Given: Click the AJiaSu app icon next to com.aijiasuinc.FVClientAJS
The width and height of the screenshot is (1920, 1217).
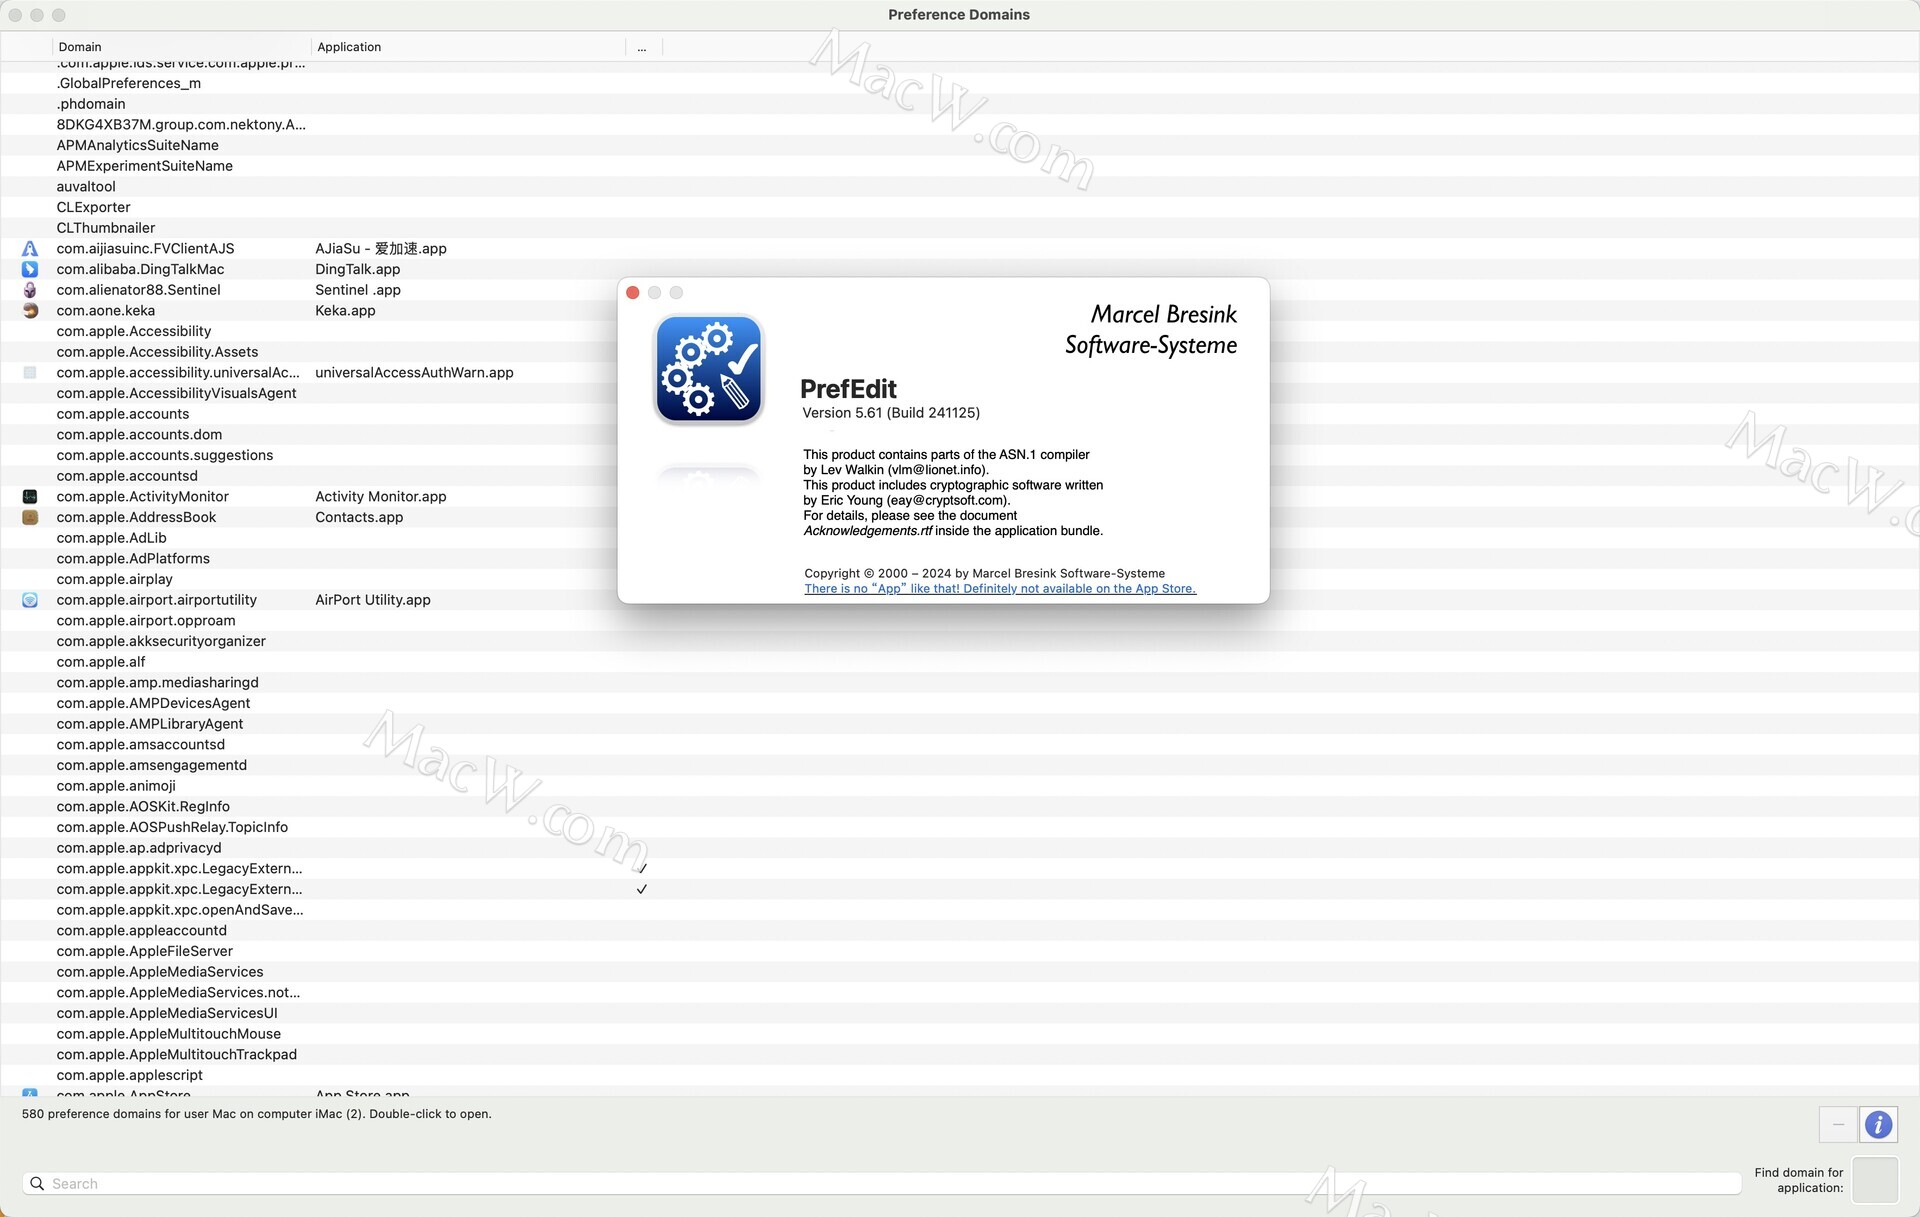Looking at the screenshot, I should [x=30, y=249].
